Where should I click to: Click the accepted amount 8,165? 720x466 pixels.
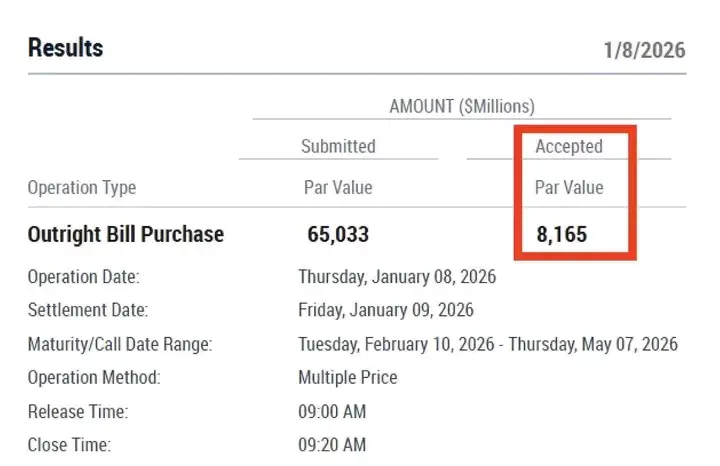(x=561, y=235)
